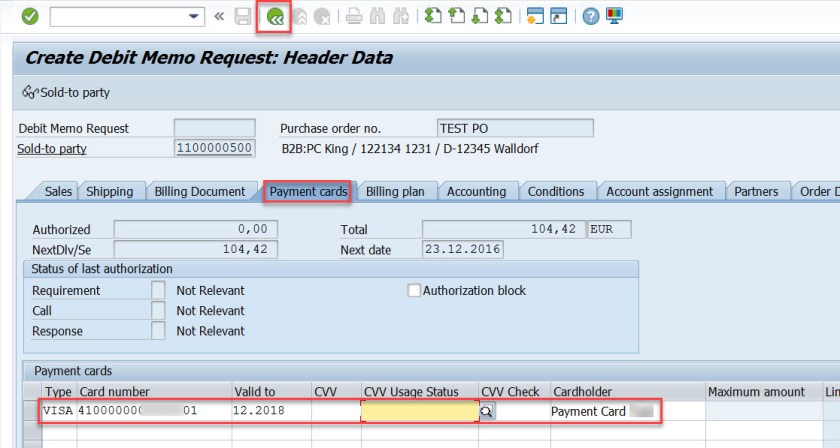This screenshot has height=448, width=840.
Task: Go to Previous Page icon
Action: click(x=456, y=16)
